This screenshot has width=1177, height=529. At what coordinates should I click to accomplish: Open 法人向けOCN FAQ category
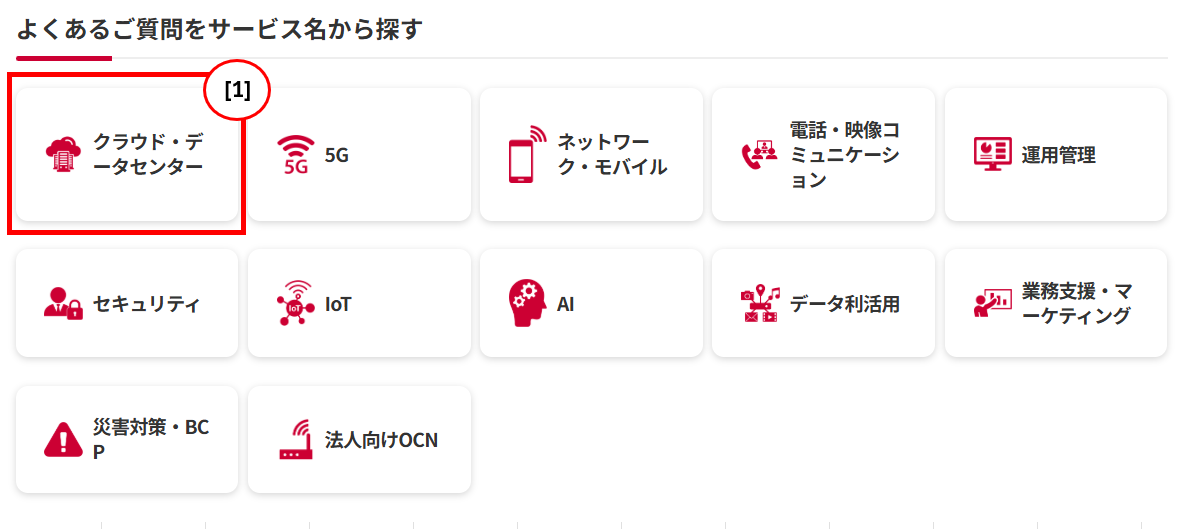click(x=382, y=440)
